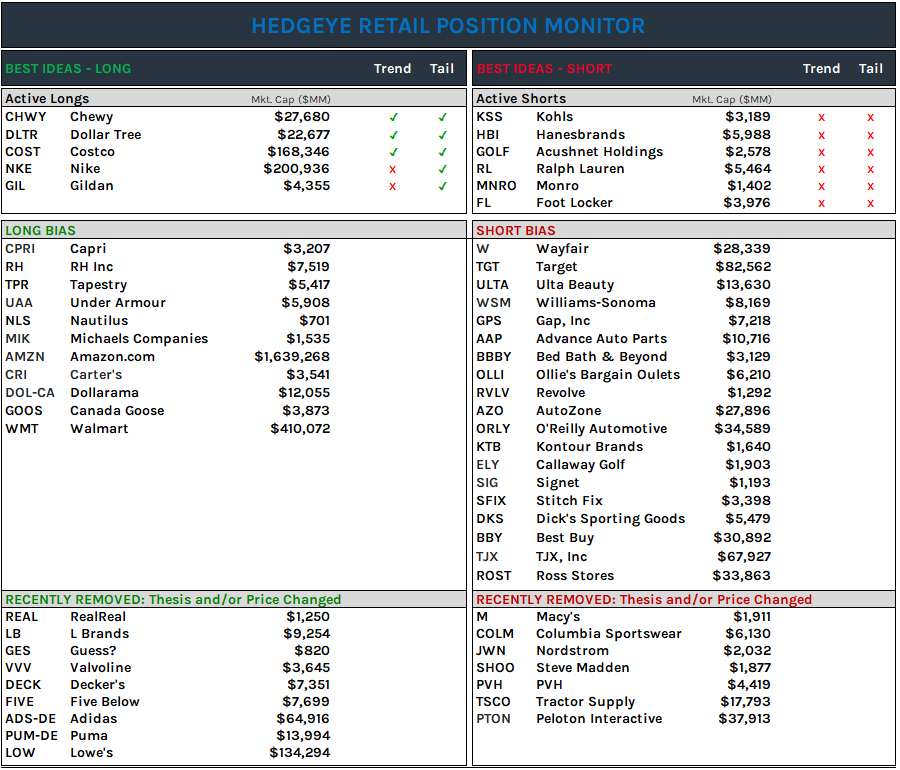Click the green Tail checkmark for Gildan
Screen dimensions: 900x770
pyautogui.click(x=441, y=186)
